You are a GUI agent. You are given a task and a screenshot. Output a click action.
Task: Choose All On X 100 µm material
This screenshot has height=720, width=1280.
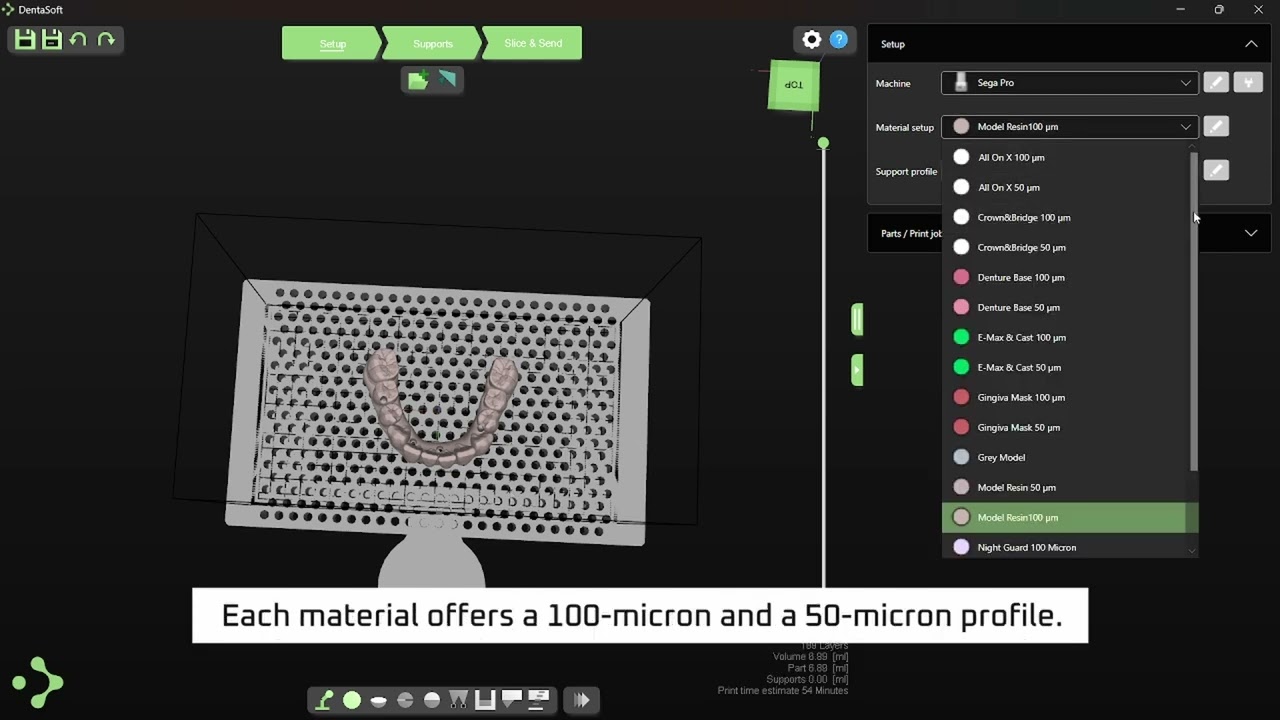(x=1064, y=157)
